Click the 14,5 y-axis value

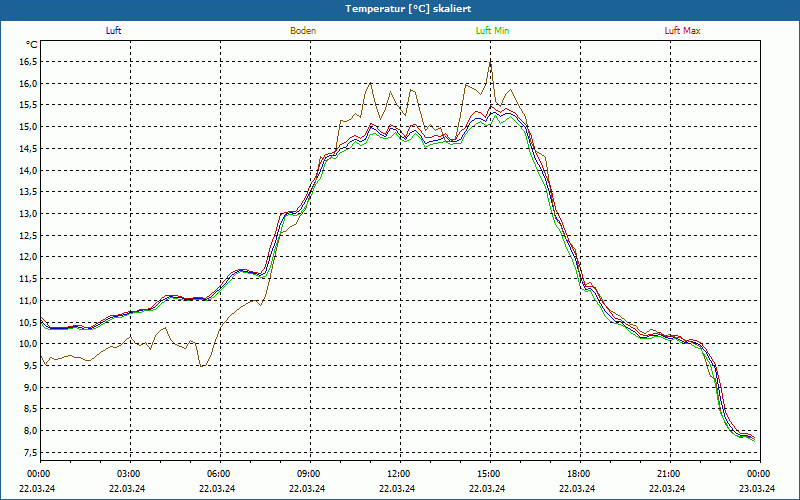click(28, 149)
